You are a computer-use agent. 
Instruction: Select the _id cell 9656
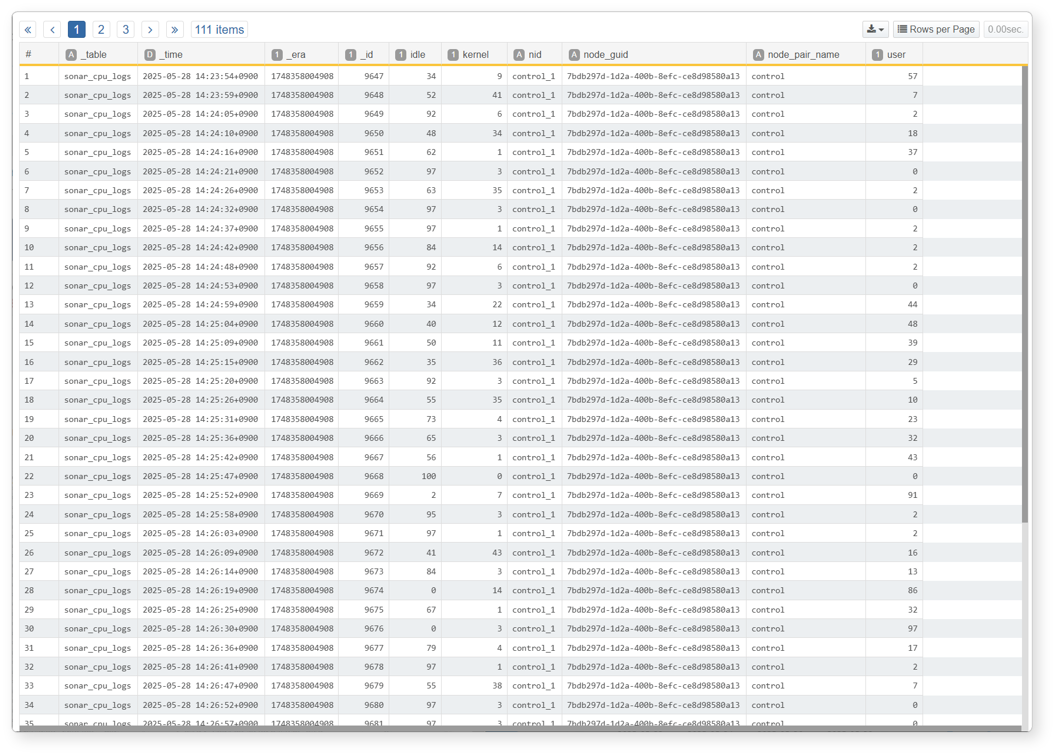tap(364, 248)
